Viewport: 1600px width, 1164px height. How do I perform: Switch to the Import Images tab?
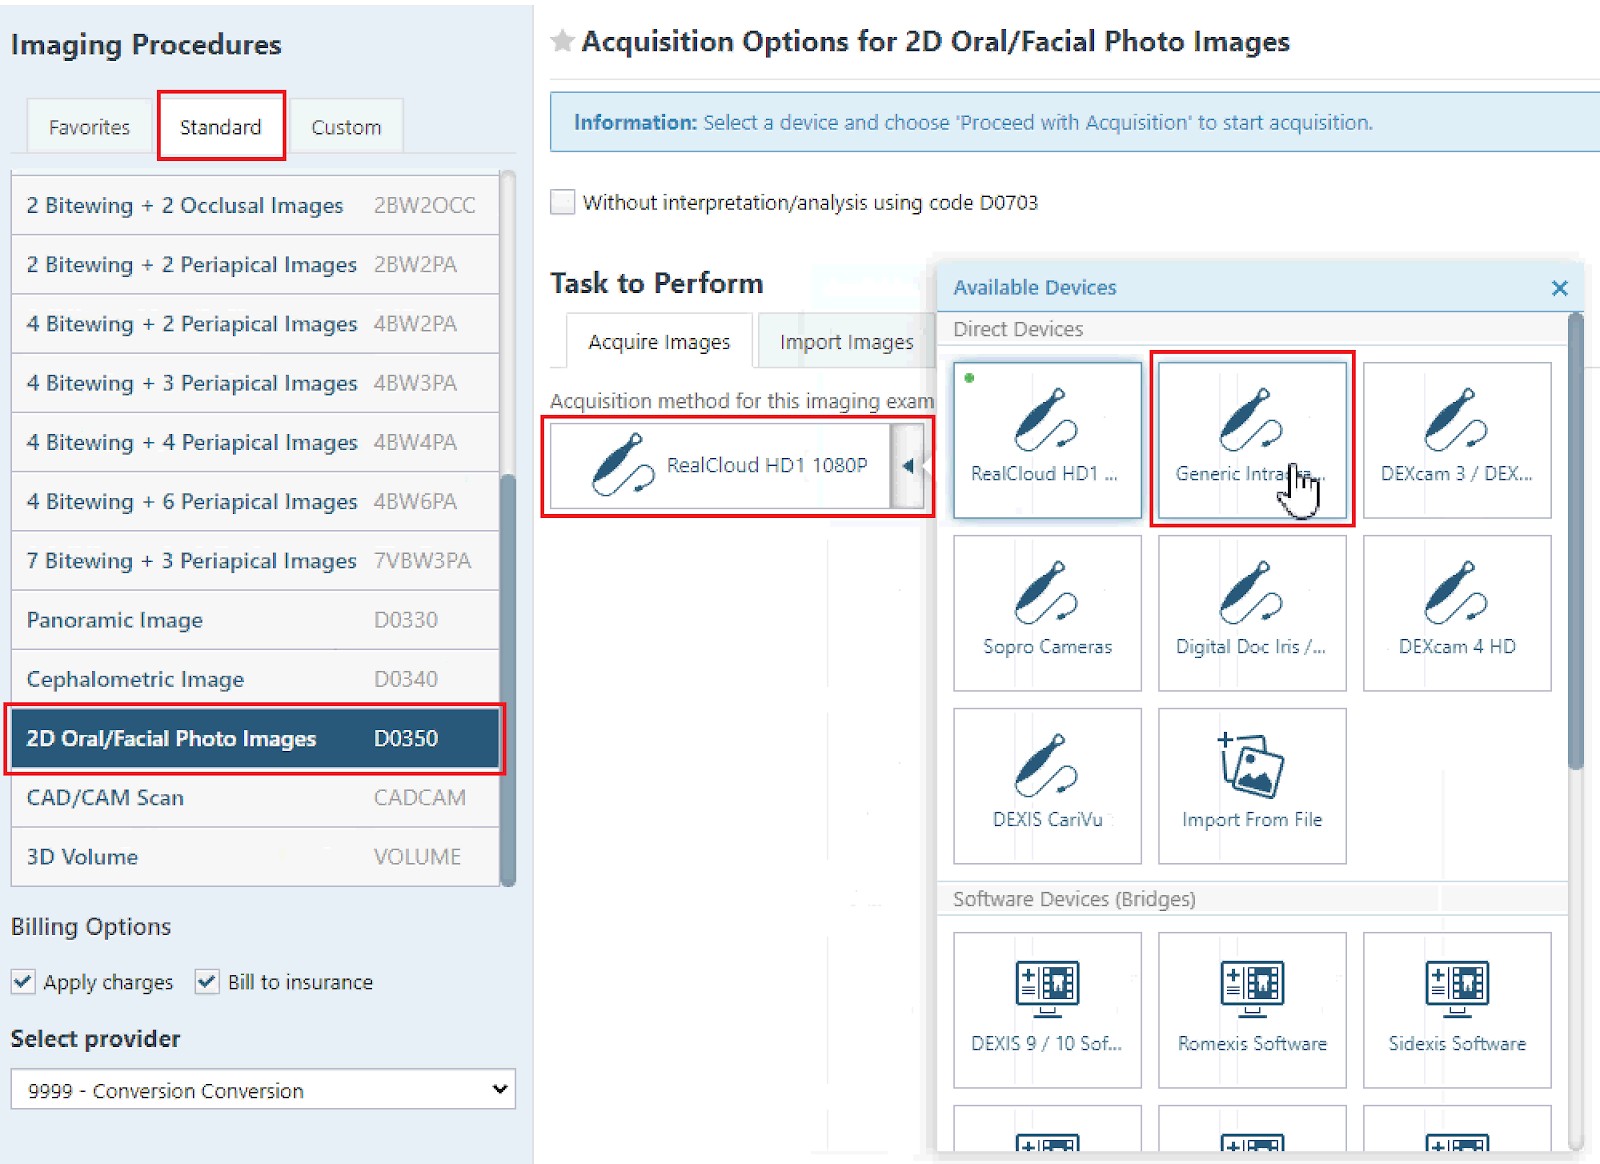846,342
